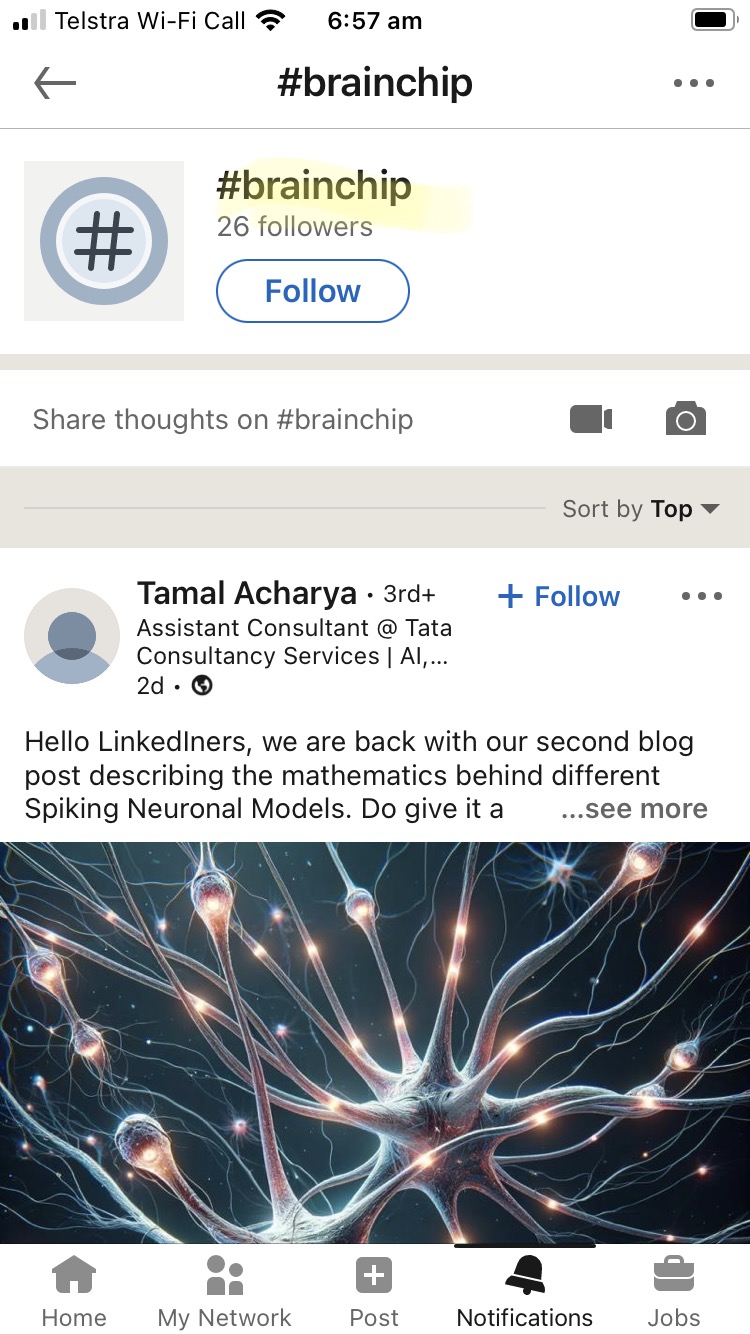Open the Post tab
Viewport: 750px width, 1334px height.
[x=374, y=1292]
